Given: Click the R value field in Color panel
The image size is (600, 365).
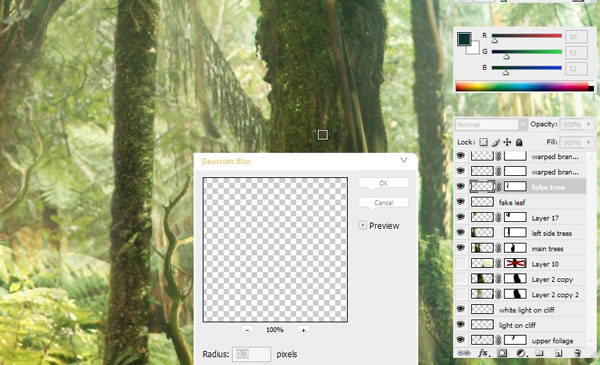Looking at the screenshot, I should click(576, 36).
